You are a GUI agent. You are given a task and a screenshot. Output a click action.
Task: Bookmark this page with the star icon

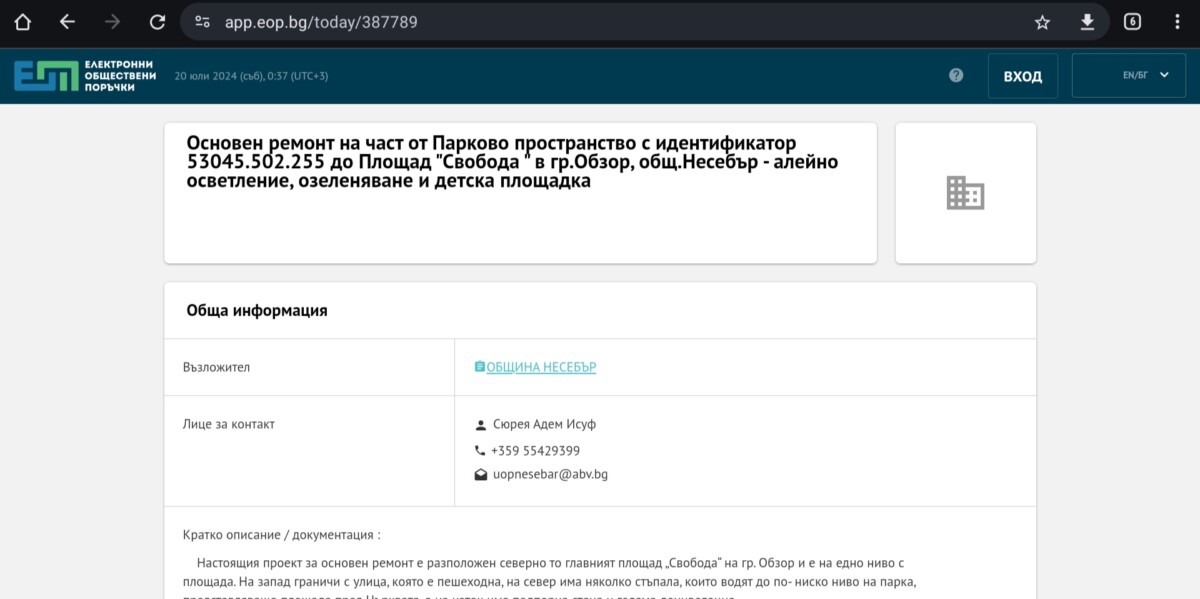(x=1042, y=22)
